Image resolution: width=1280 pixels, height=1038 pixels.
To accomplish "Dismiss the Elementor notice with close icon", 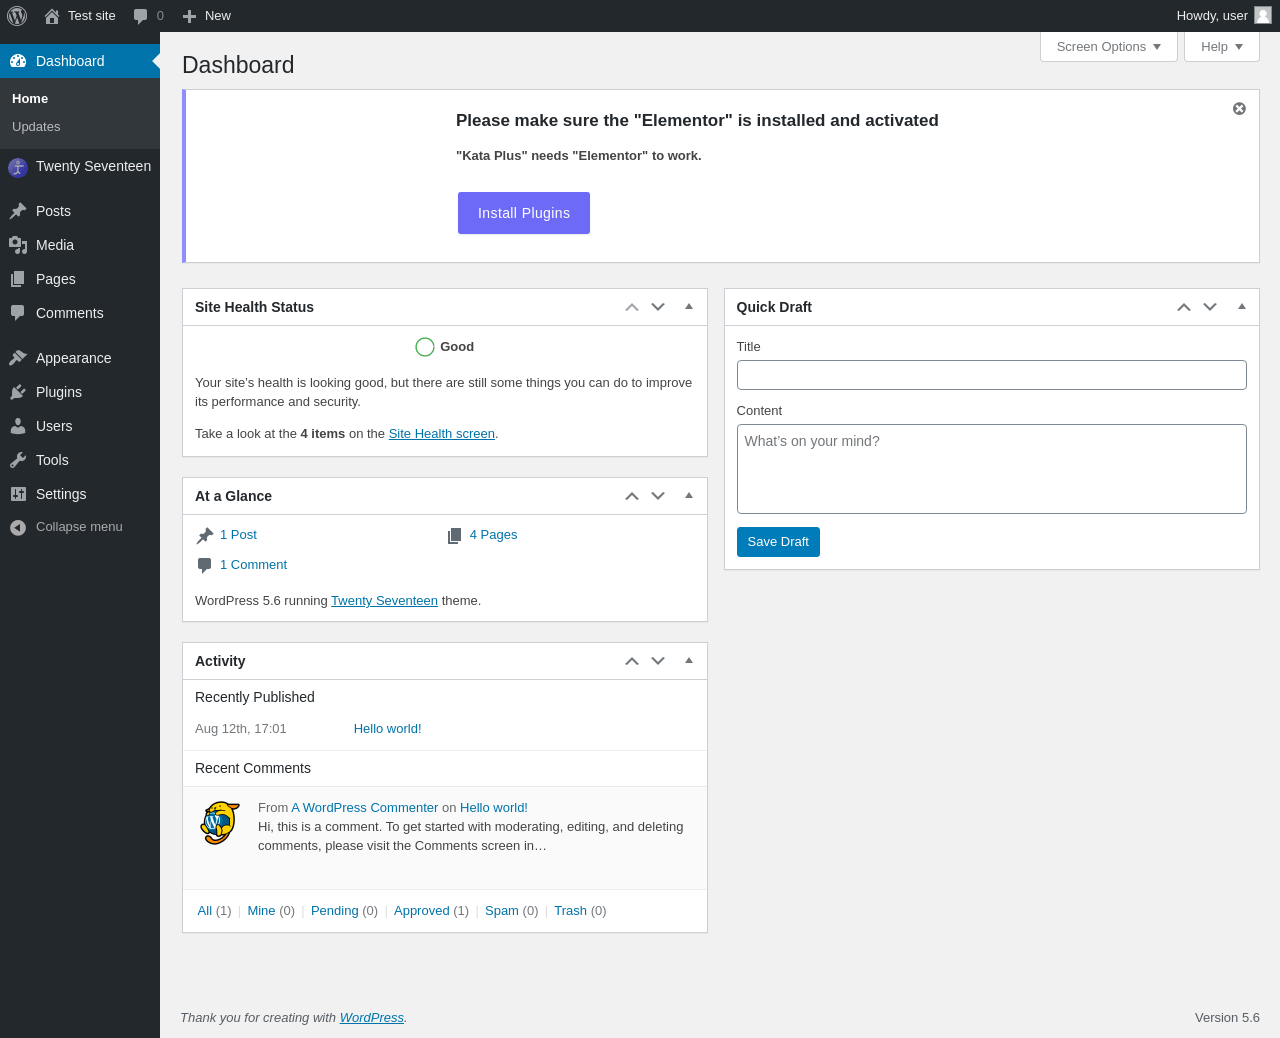I will [x=1239, y=108].
